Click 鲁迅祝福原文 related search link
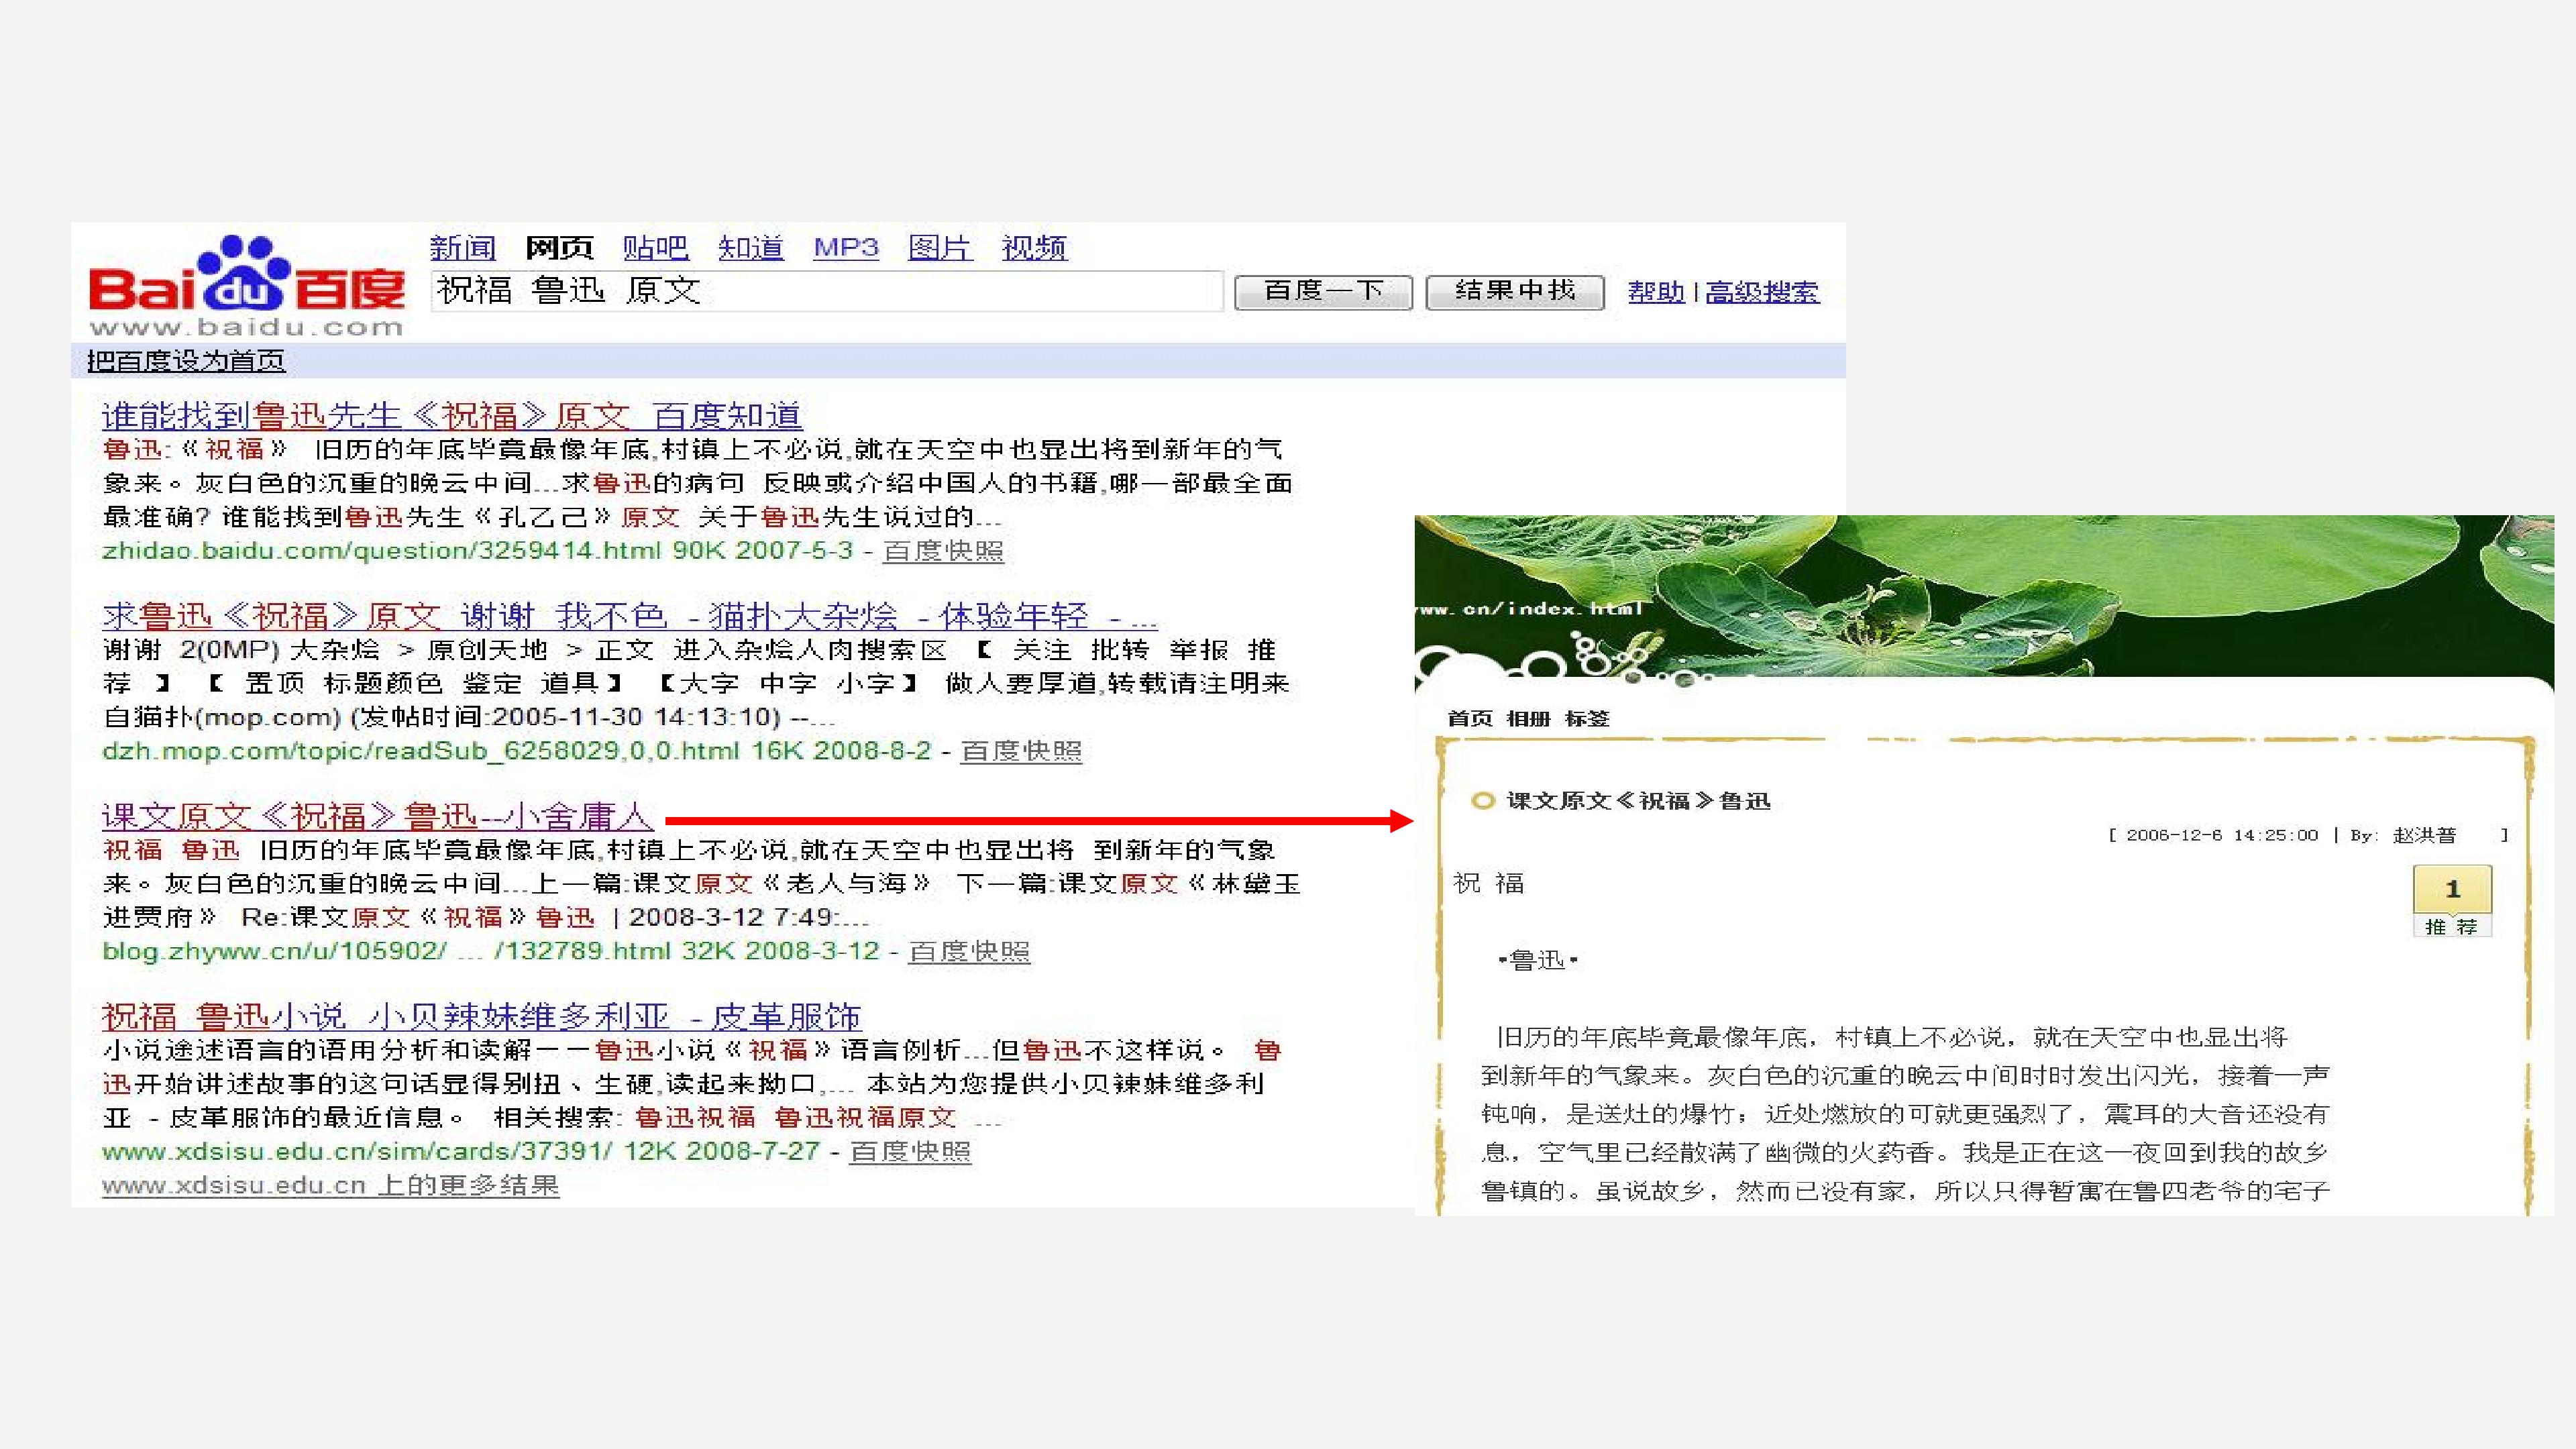The width and height of the screenshot is (2576, 1449). point(865,1117)
